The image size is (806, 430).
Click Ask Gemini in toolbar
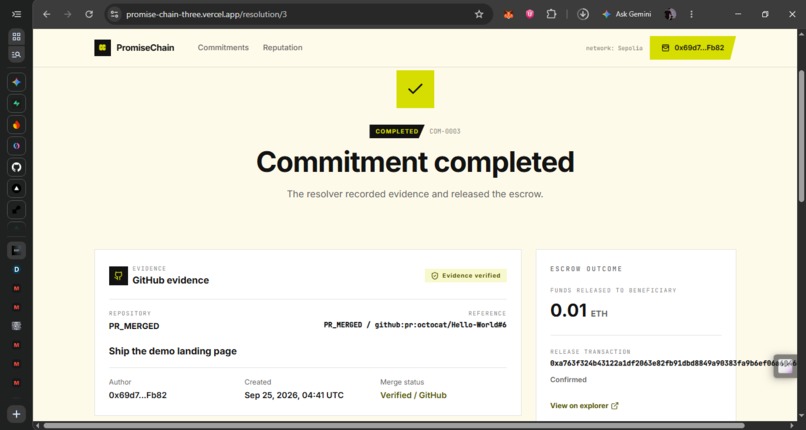627,14
